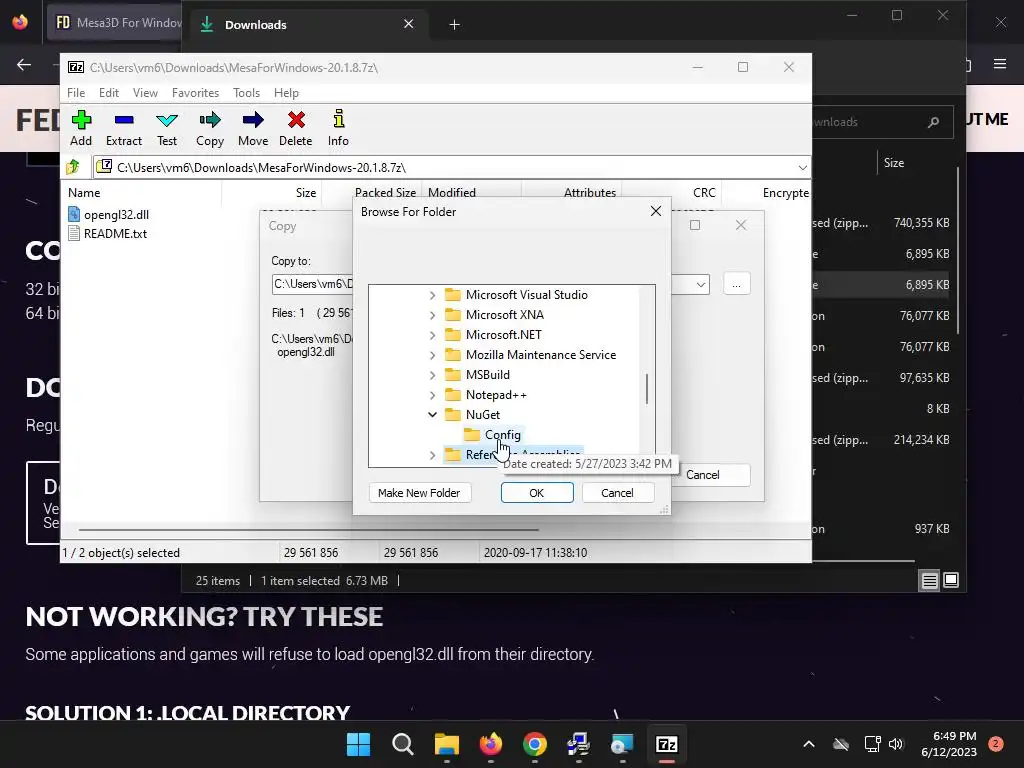Switch to 7-Zip taskbar icon

pos(666,744)
